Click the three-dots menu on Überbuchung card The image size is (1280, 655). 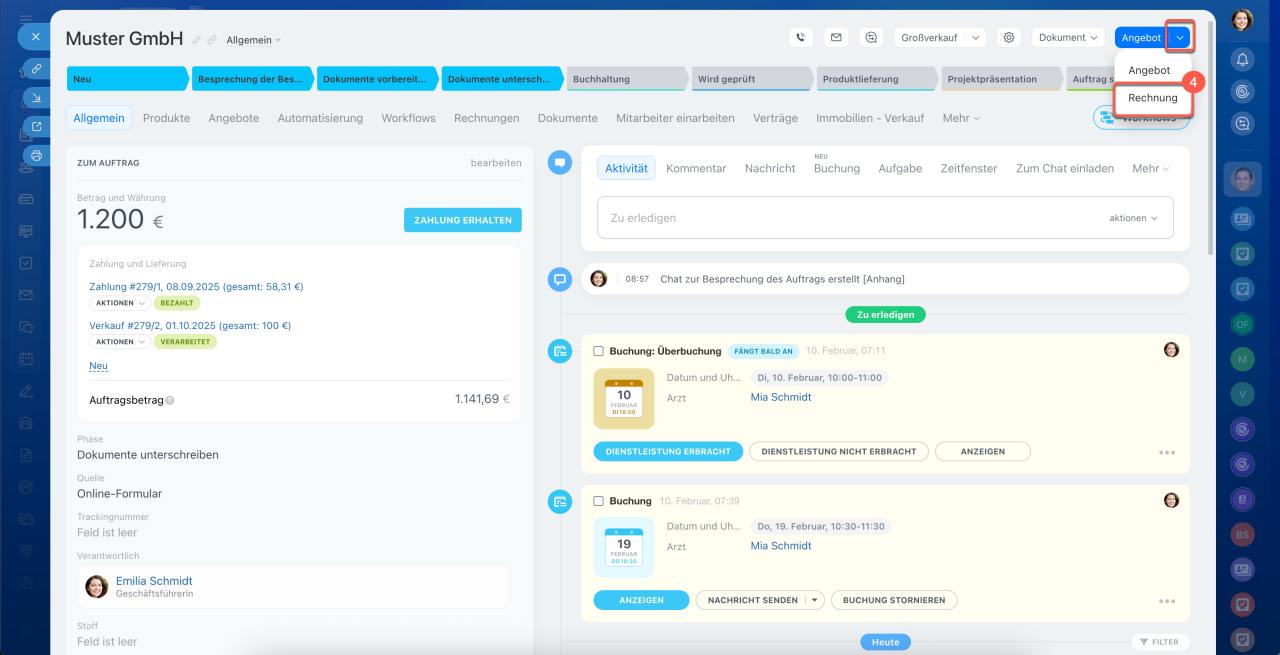pyautogui.click(x=1166, y=452)
